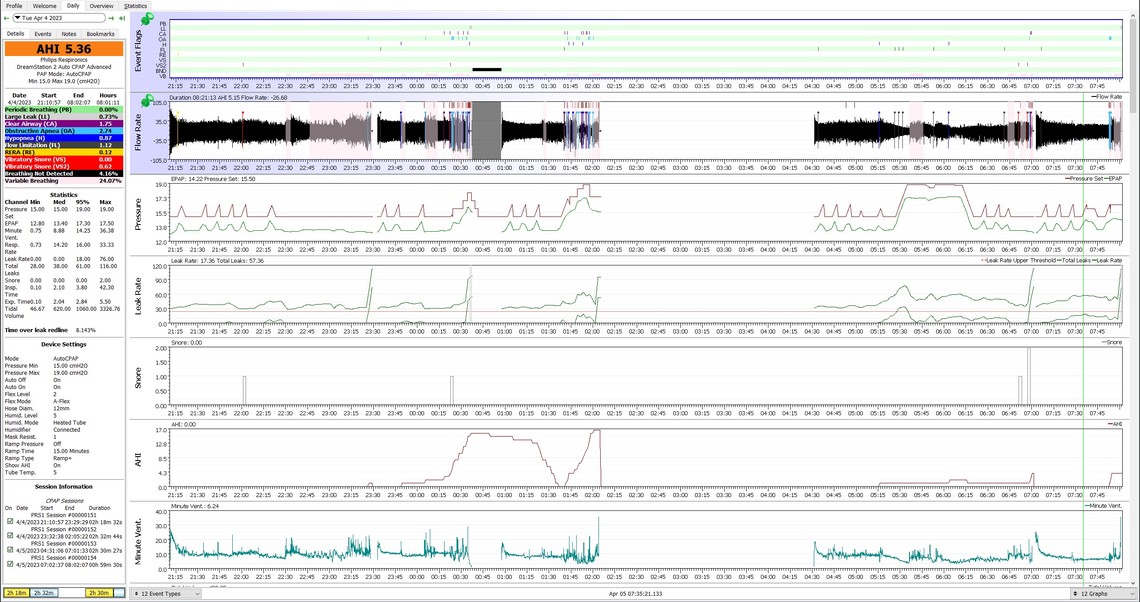Click the 'Pressure Min' setting row

click(47, 366)
